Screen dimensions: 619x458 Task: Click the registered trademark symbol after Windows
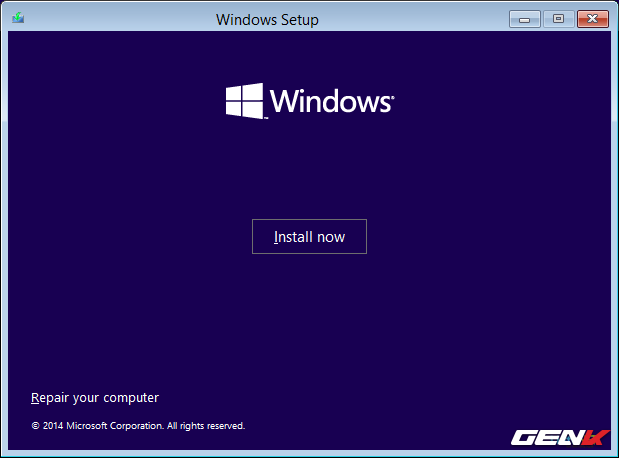point(392,98)
